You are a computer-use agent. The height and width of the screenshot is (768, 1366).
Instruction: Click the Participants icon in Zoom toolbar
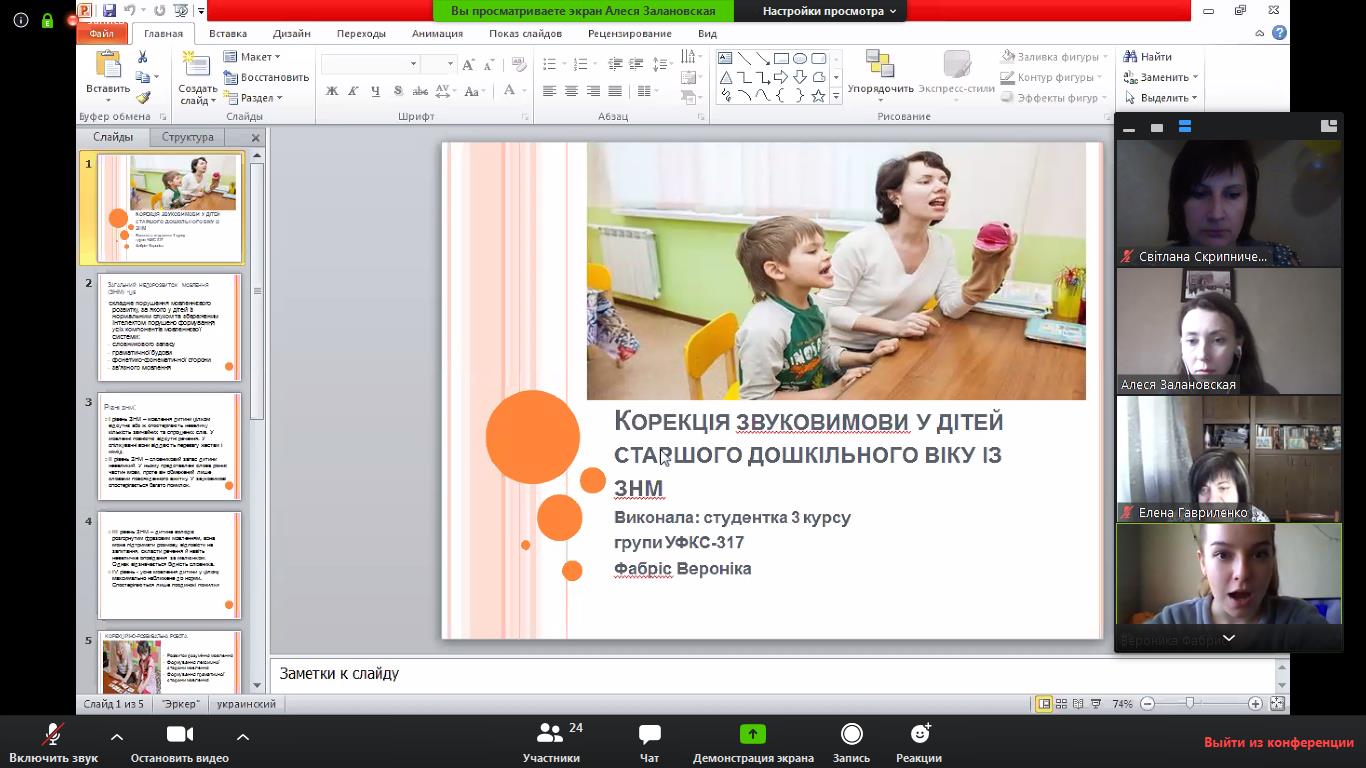coord(550,734)
